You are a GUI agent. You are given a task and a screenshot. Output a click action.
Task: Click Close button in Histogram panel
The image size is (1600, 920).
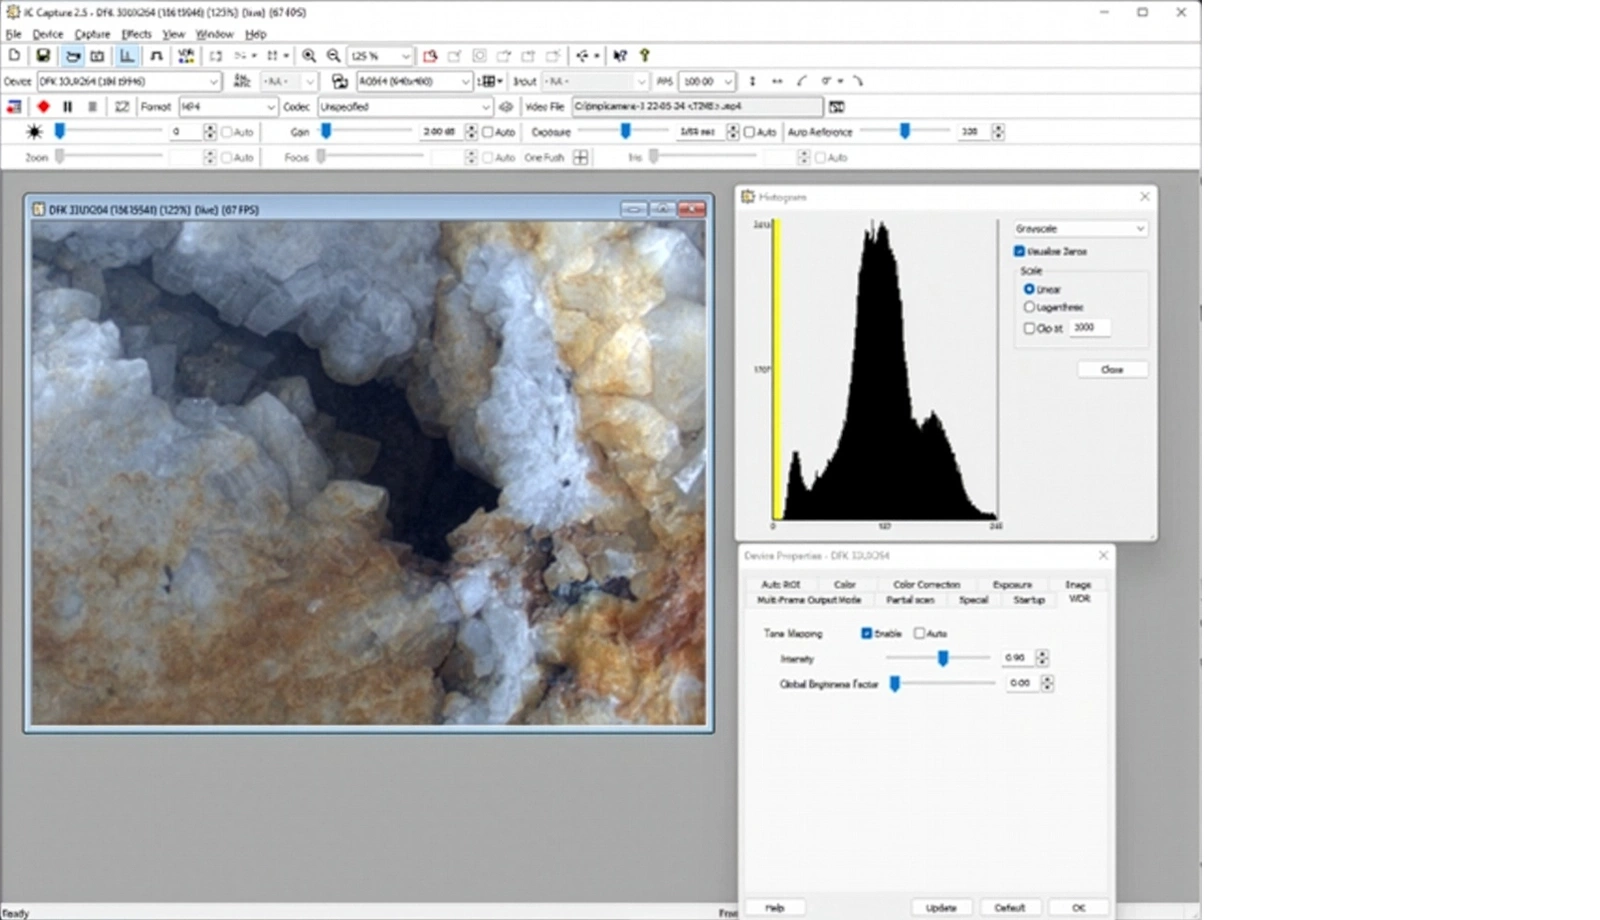click(1112, 370)
